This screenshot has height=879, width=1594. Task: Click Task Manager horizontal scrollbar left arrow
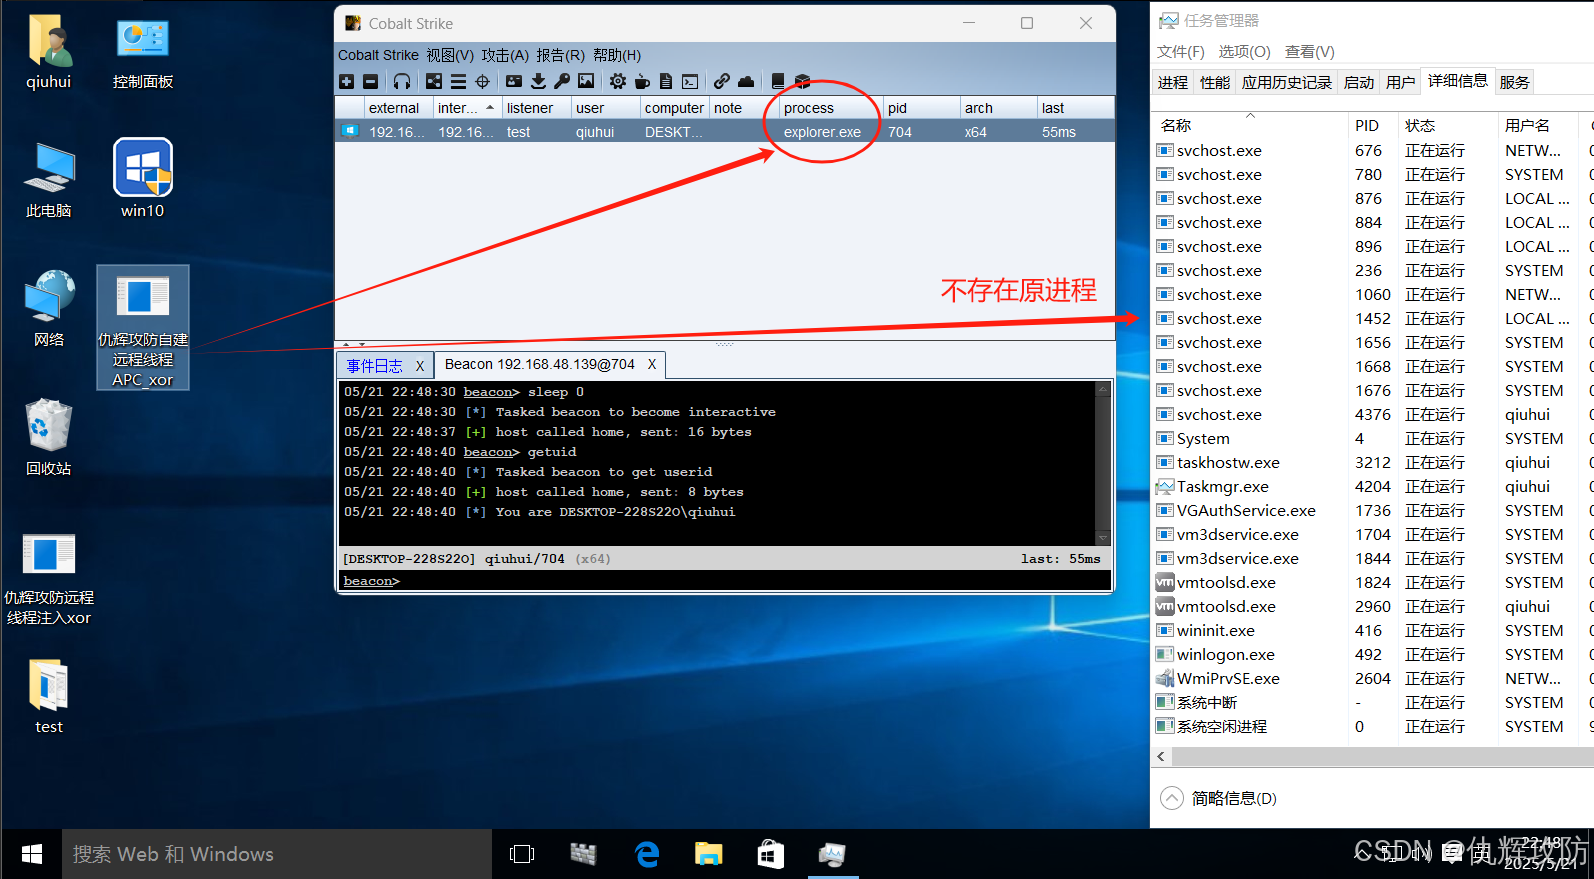tap(1161, 757)
